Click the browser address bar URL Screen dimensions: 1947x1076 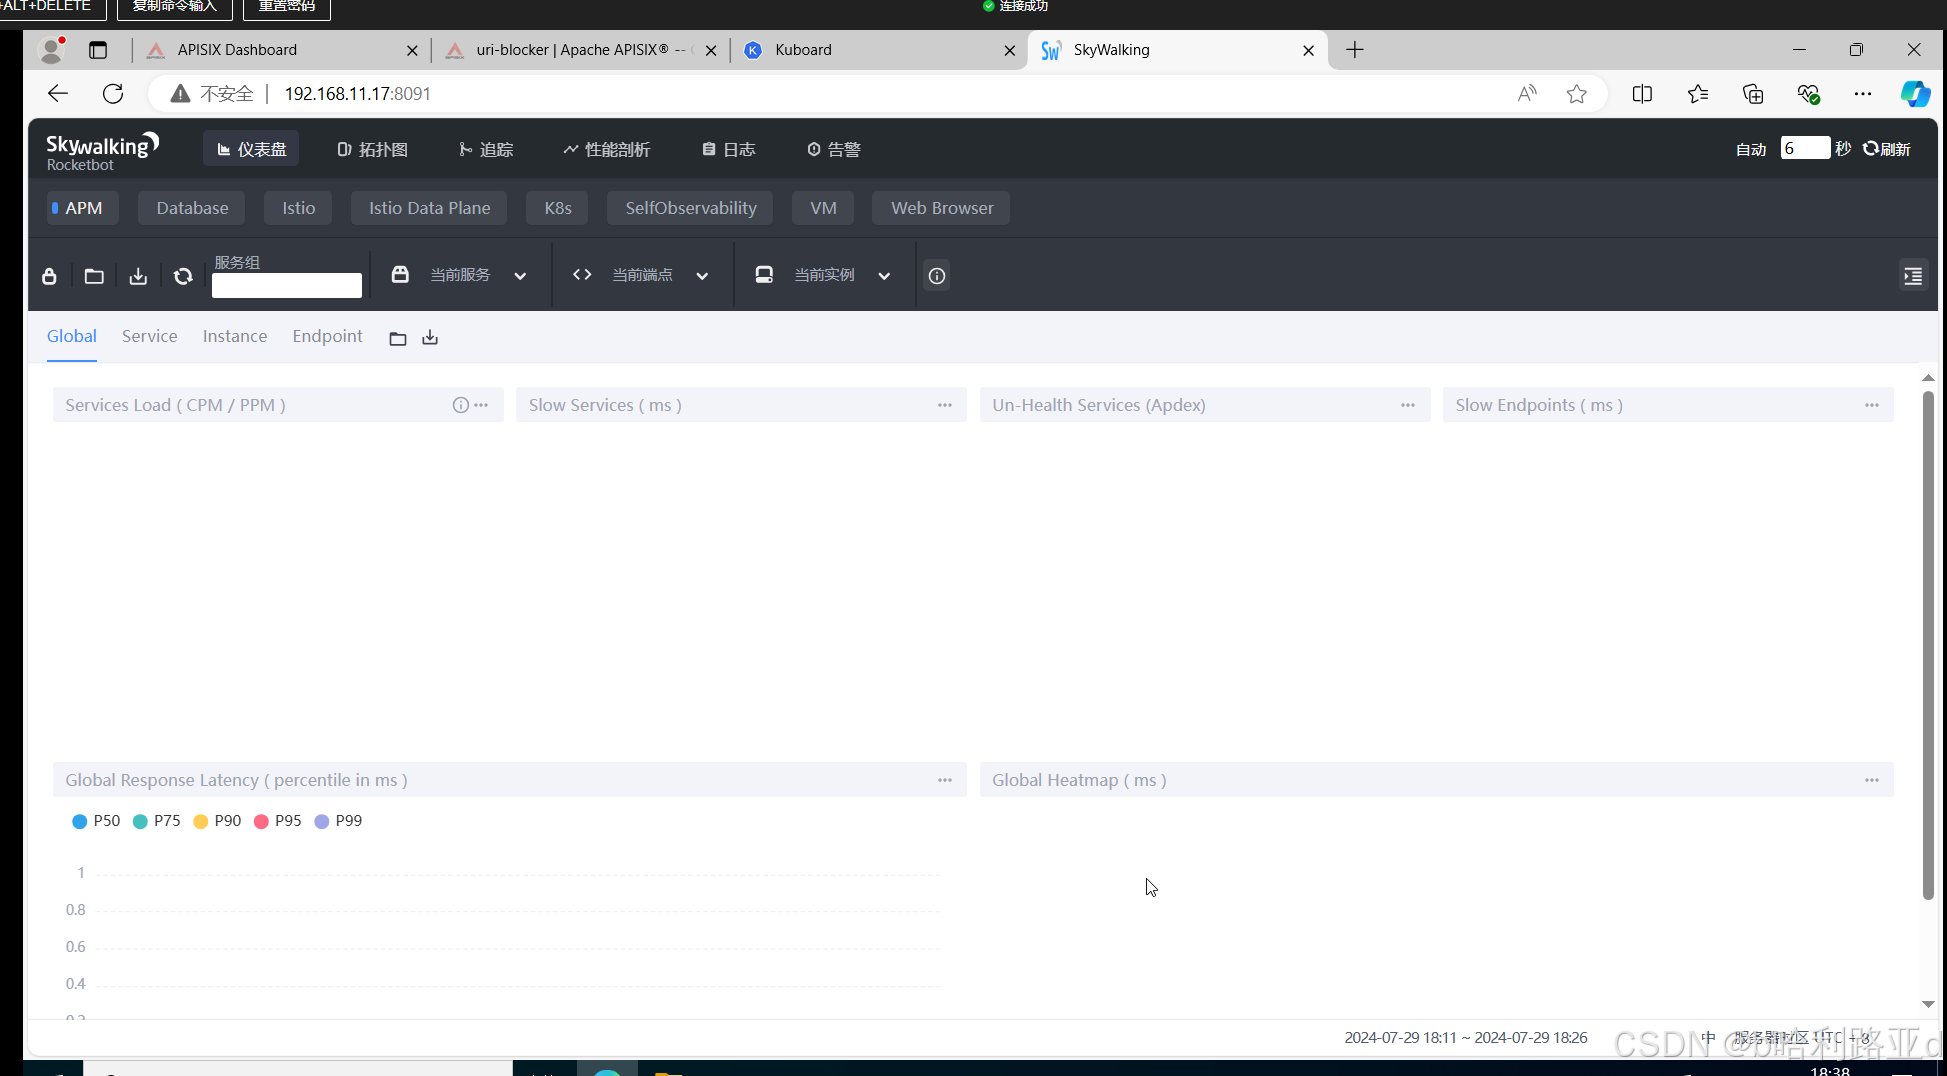(358, 94)
